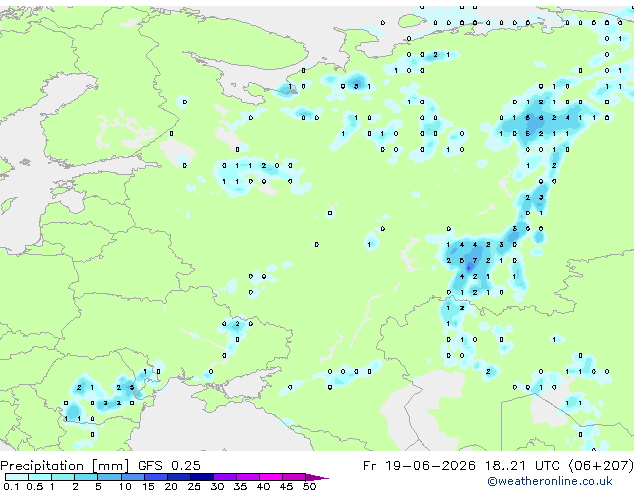Click the "45" legend scale label
Screen dimensions: 634x490
click(x=286, y=486)
